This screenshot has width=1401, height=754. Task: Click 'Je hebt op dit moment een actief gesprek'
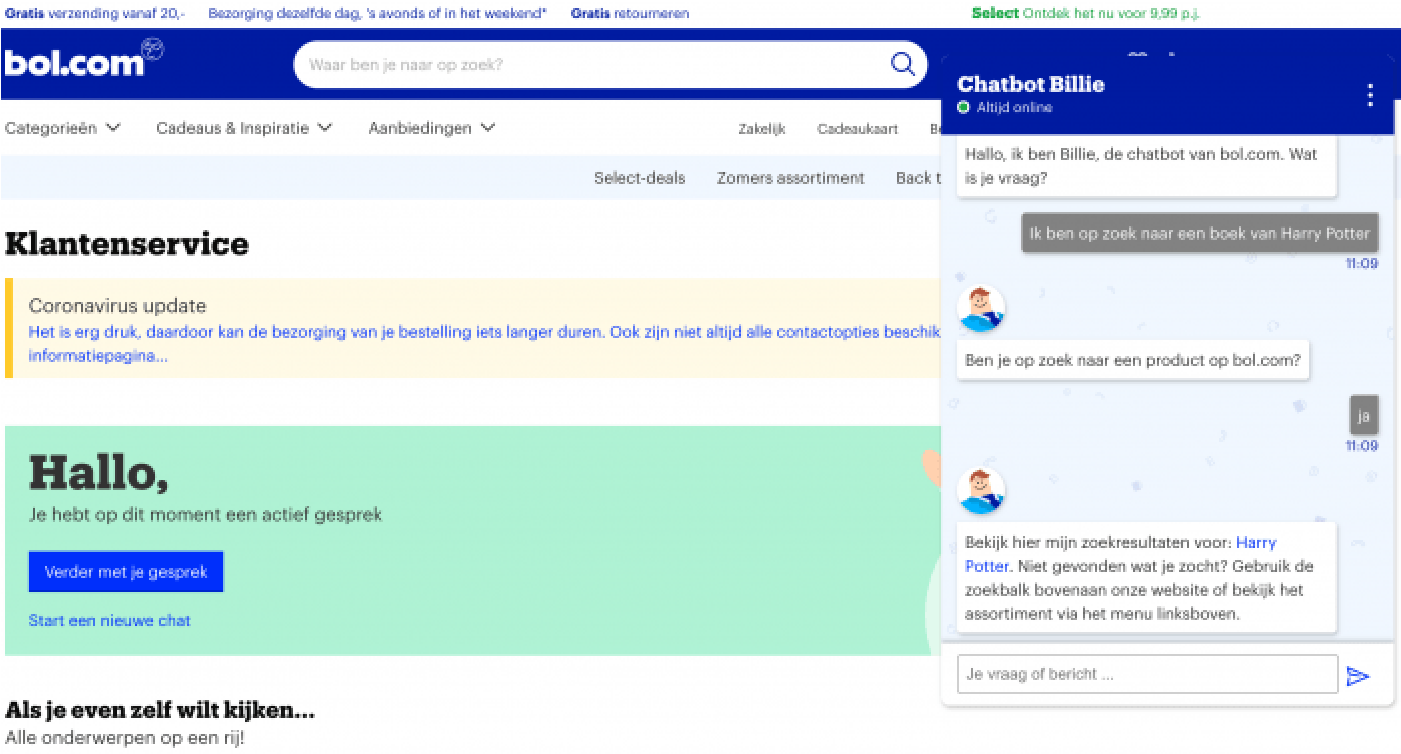click(x=205, y=515)
